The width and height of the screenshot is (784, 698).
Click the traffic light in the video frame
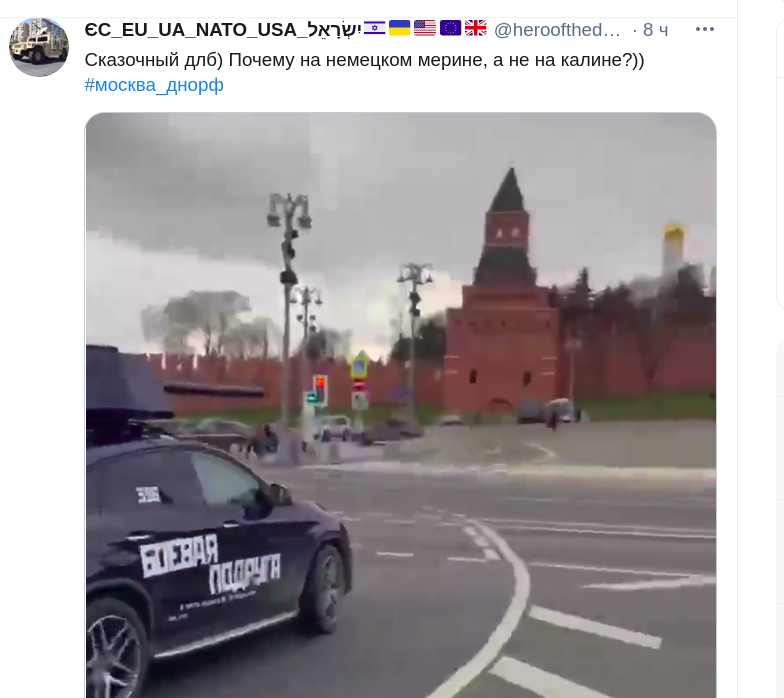coord(318,390)
